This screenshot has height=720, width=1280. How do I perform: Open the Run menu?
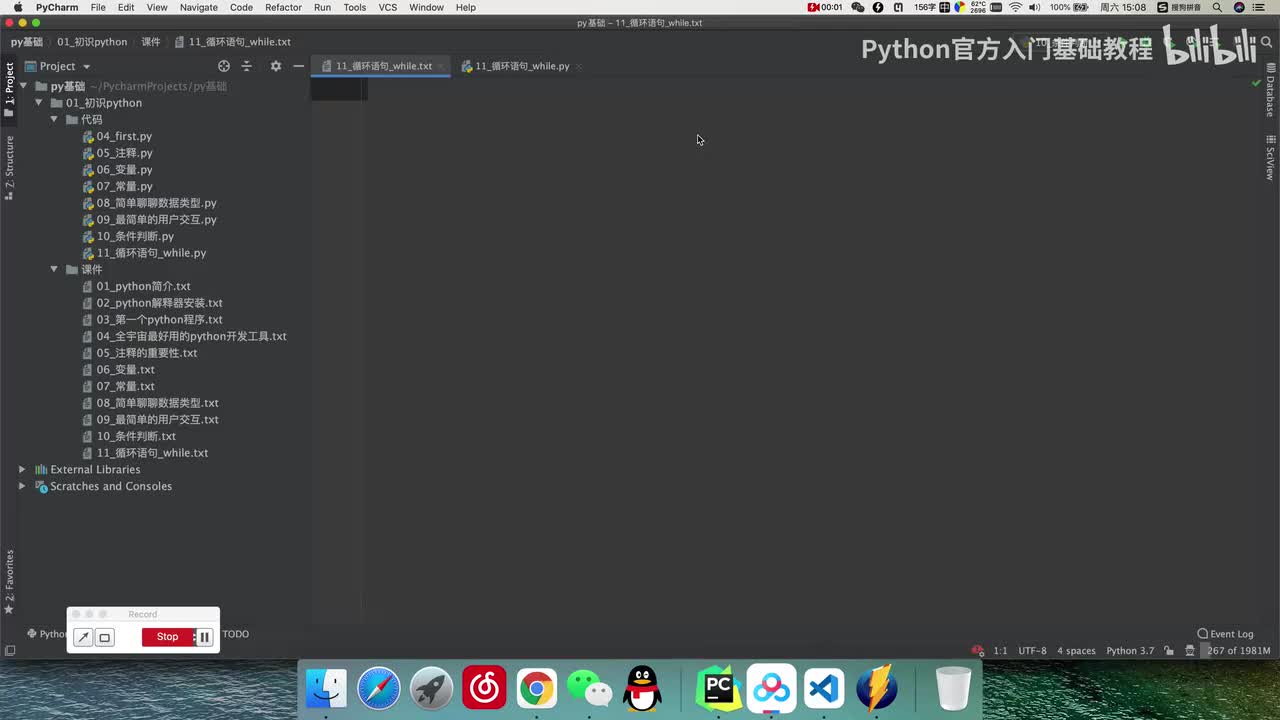pyautogui.click(x=322, y=7)
